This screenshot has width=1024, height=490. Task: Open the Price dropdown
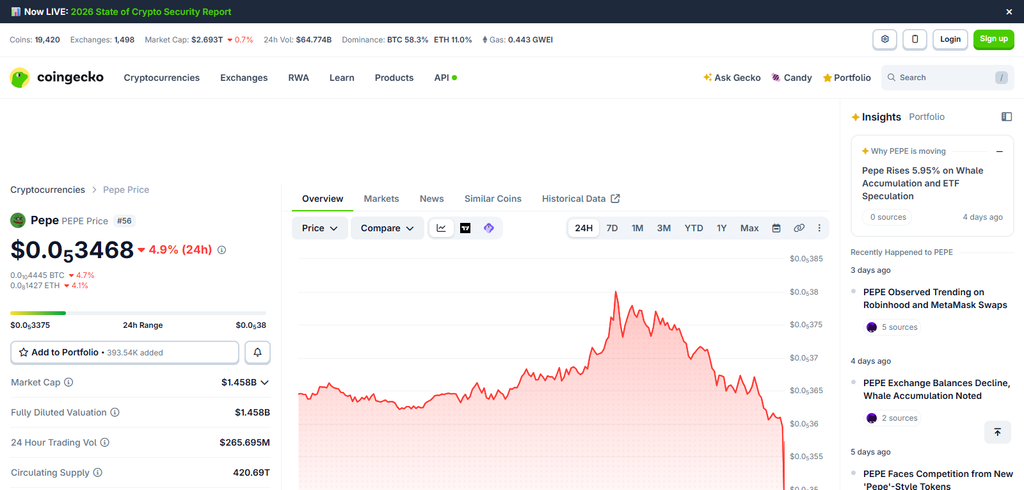point(319,228)
